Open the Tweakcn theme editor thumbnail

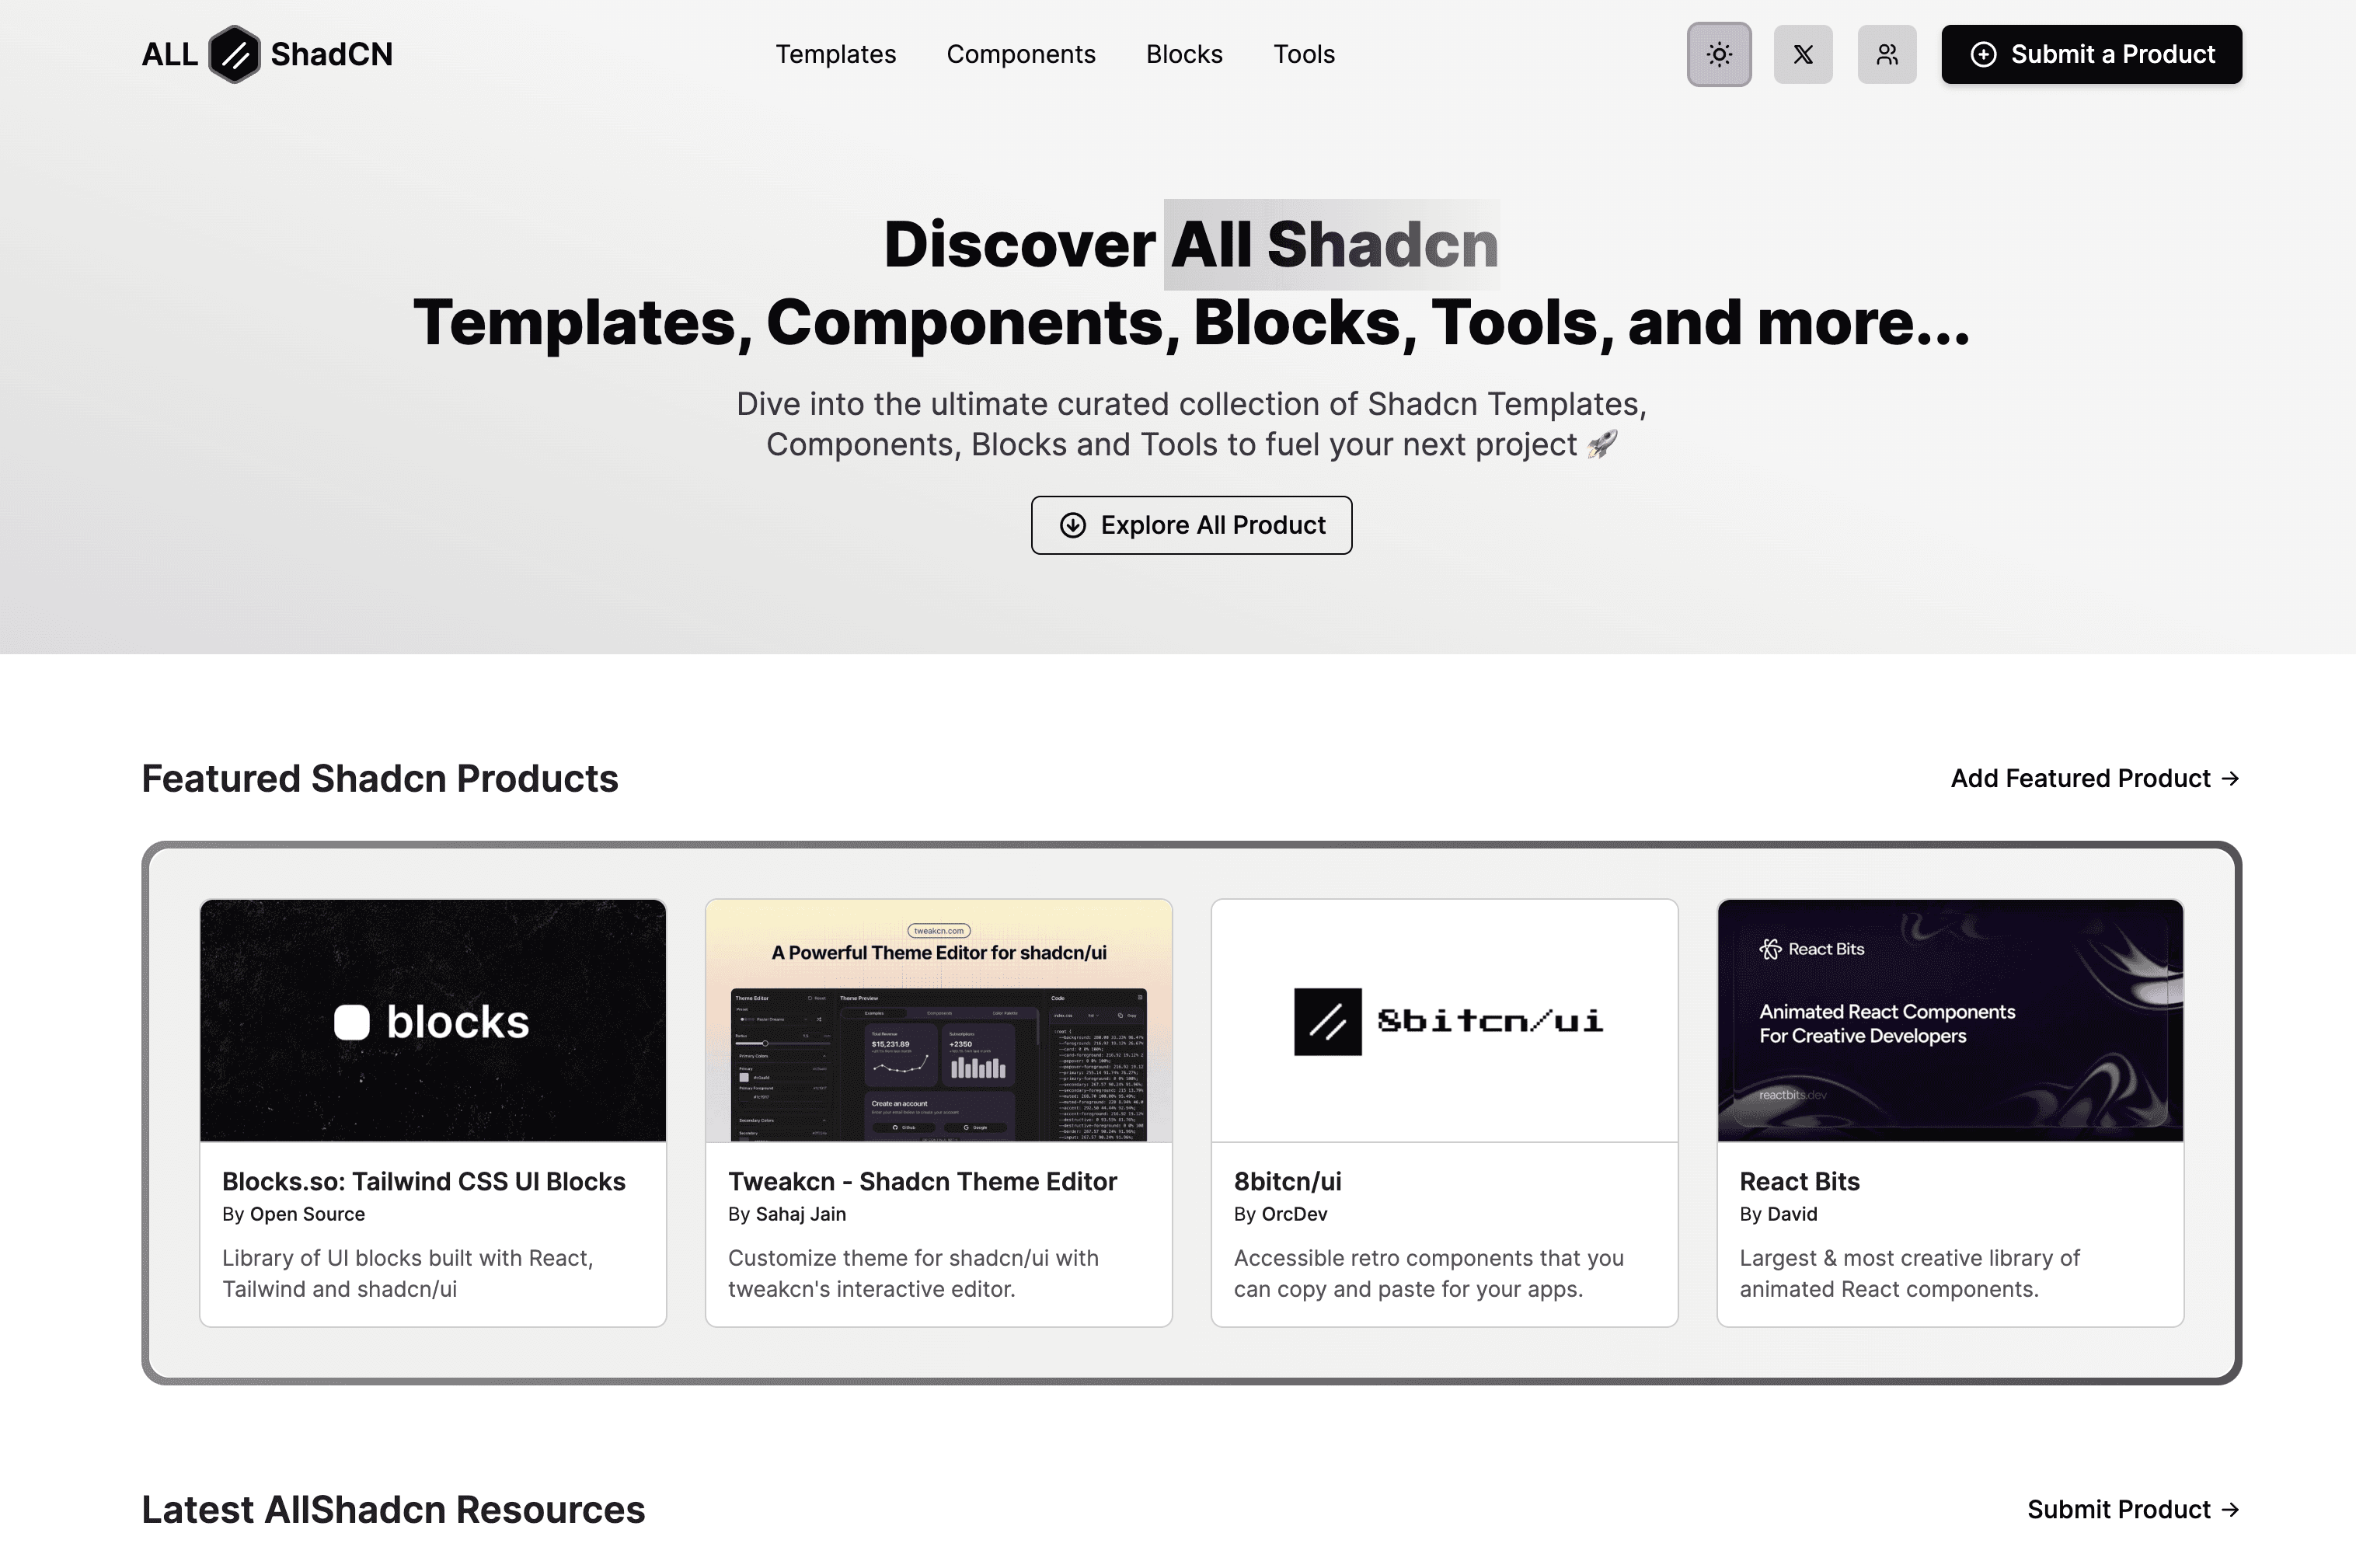point(938,1020)
